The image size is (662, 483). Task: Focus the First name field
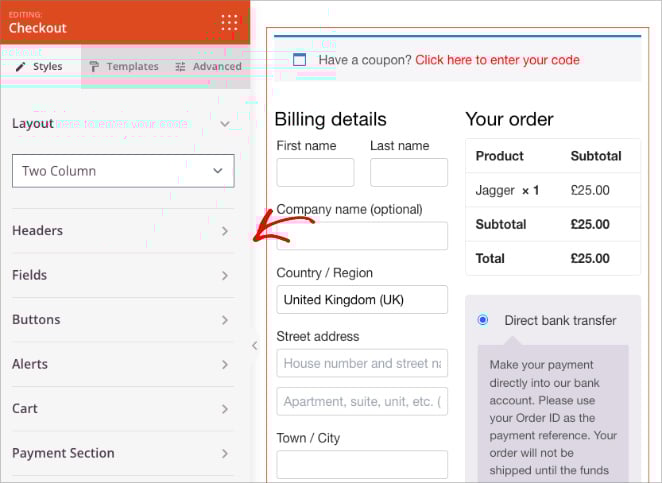315,172
